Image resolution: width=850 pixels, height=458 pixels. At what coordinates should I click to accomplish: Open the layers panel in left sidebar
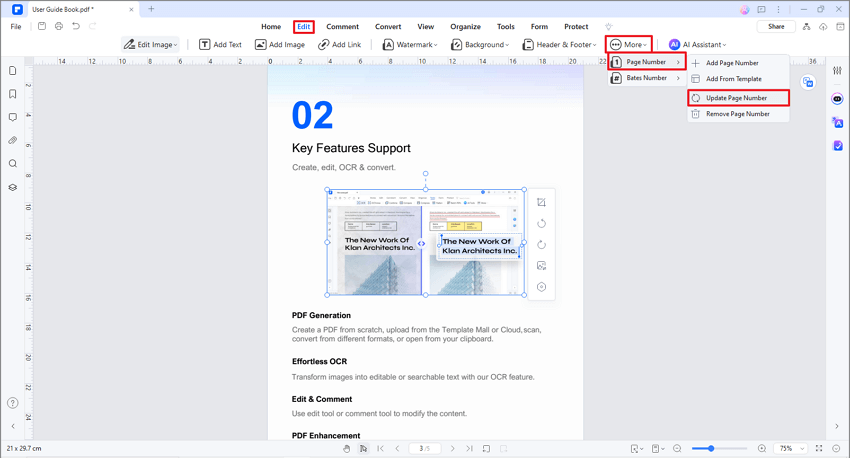coord(12,187)
